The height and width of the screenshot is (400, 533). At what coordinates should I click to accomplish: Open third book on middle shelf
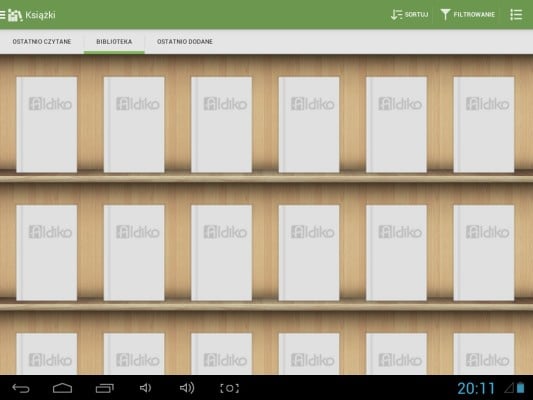(221, 253)
